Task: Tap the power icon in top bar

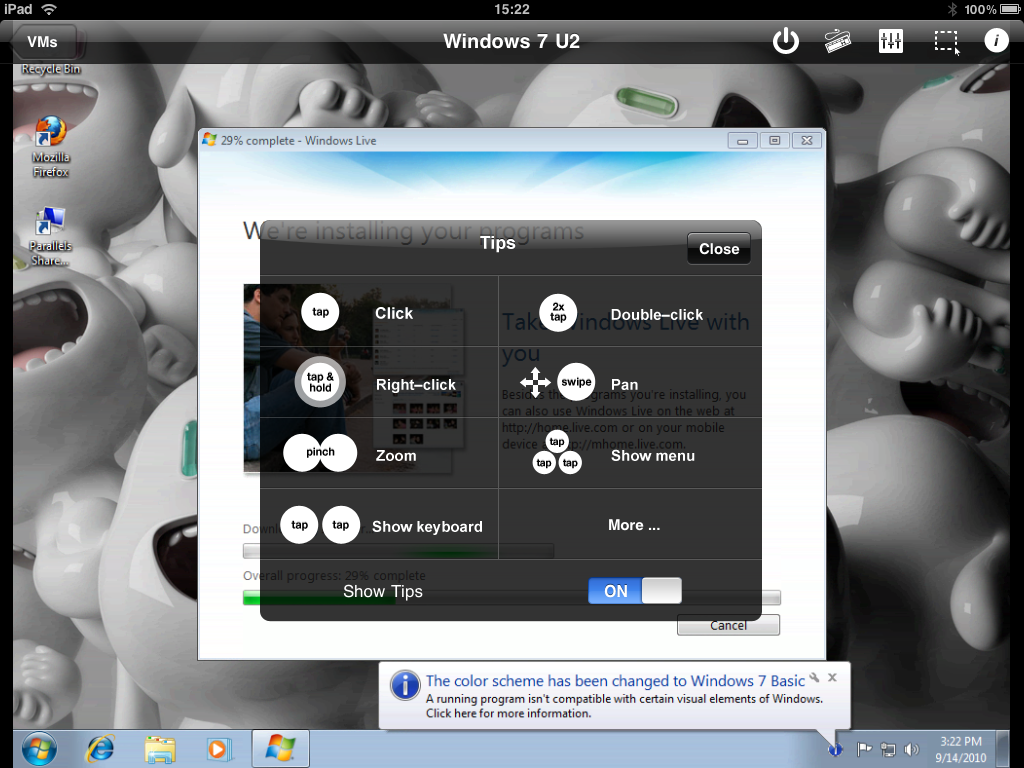Action: click(786, 41)
